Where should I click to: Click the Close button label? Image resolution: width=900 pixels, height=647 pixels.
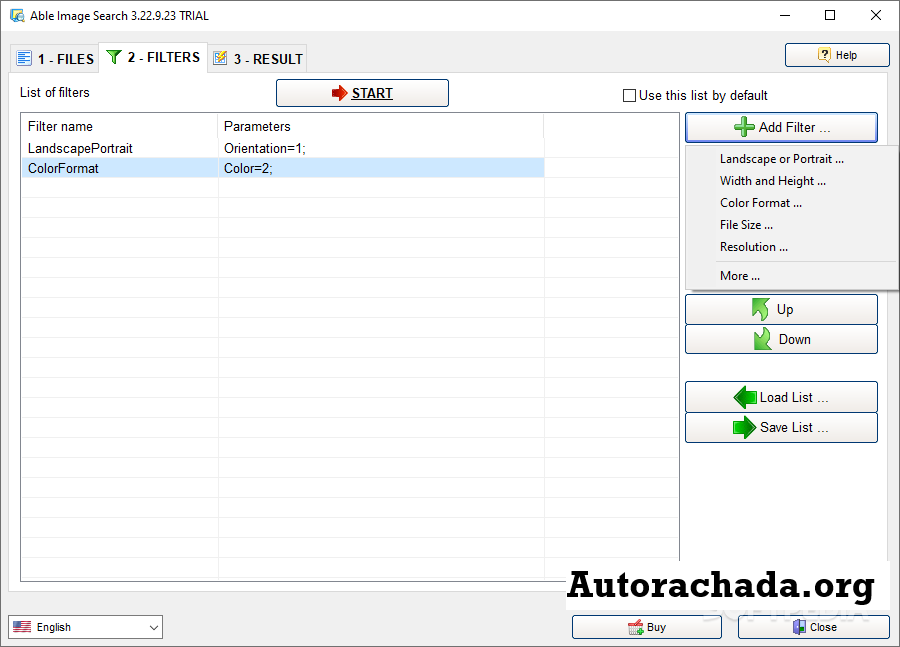(x=823, y=627)
